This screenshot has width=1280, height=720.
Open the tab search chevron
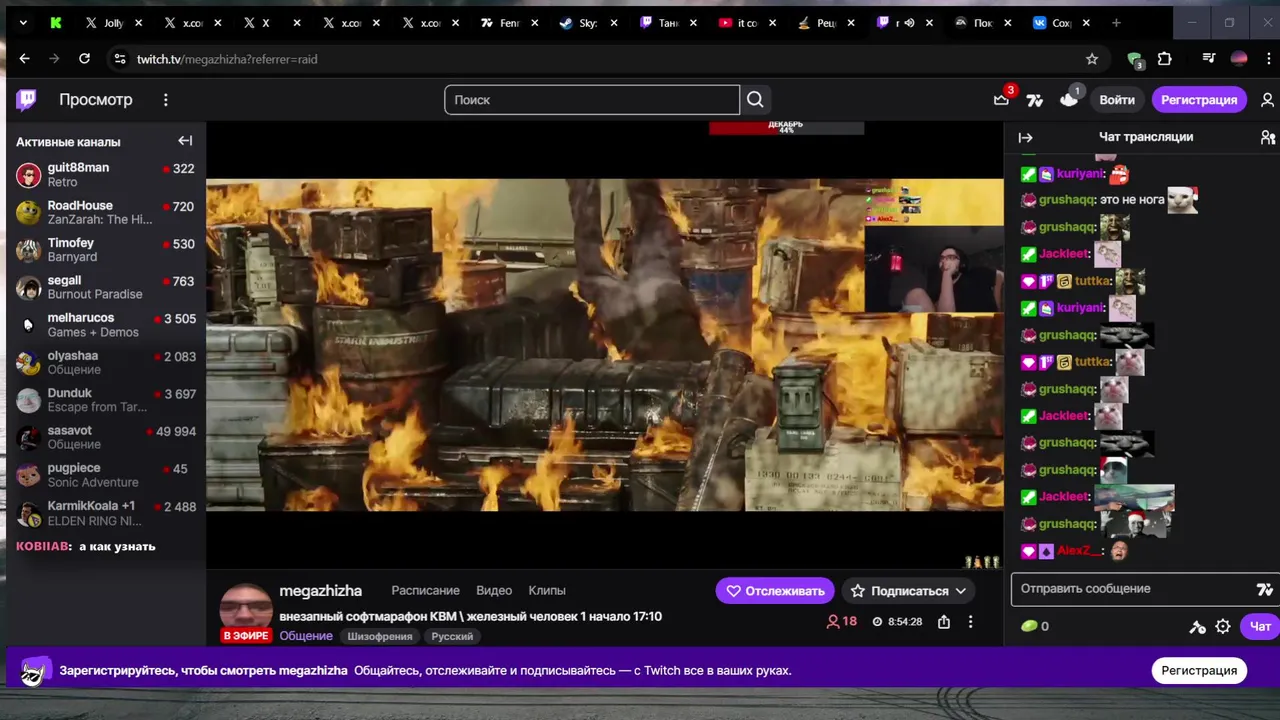tap(23, 23)
